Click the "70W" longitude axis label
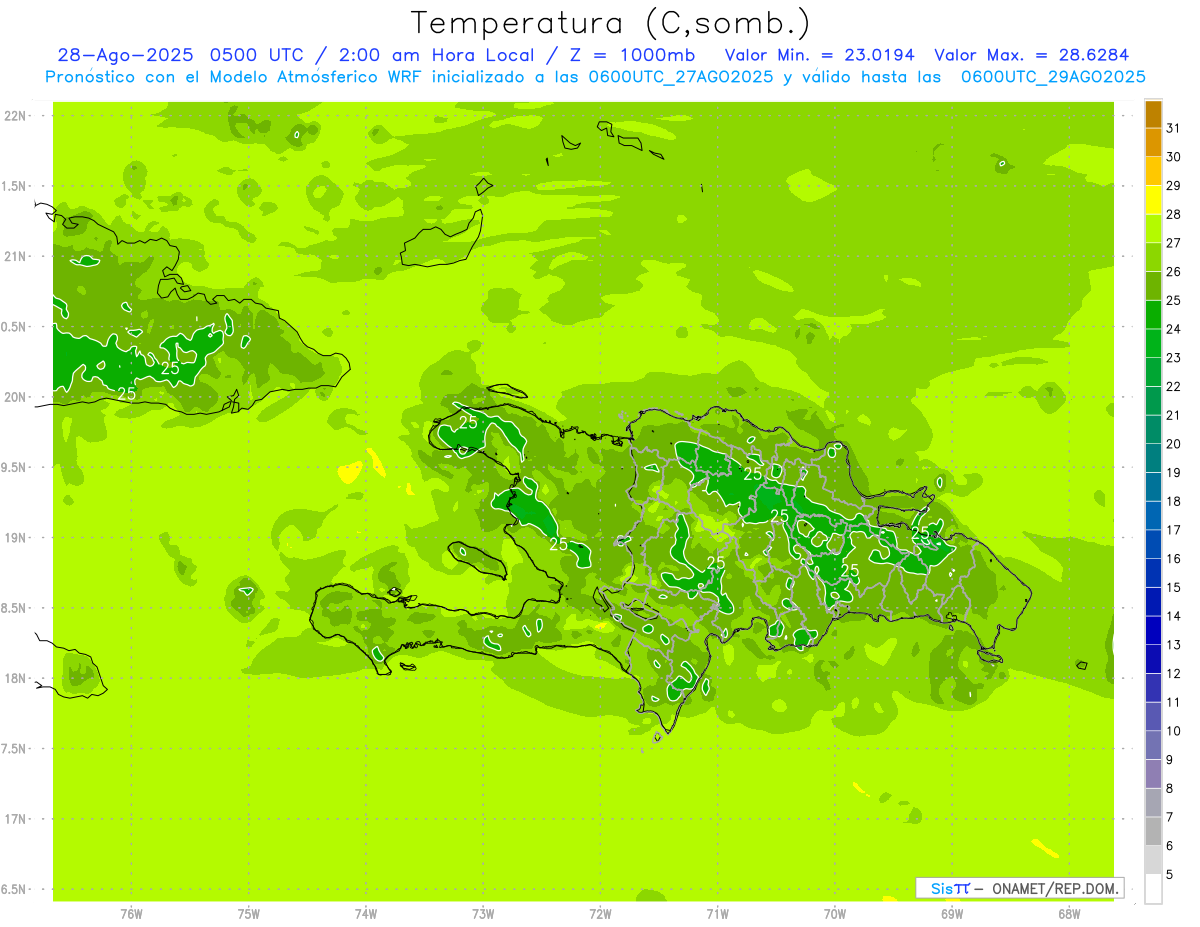The width and height of the screenshot is (1200, 927). (x=835, y=914)
